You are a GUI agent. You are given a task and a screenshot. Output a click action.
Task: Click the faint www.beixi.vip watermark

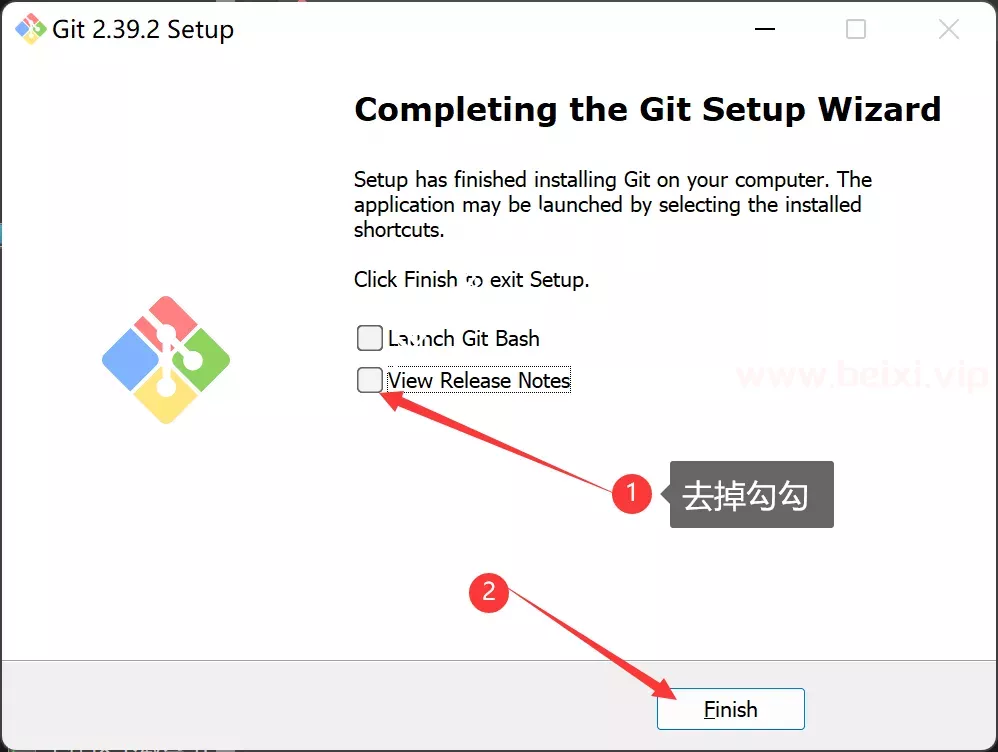pos(862,376)
